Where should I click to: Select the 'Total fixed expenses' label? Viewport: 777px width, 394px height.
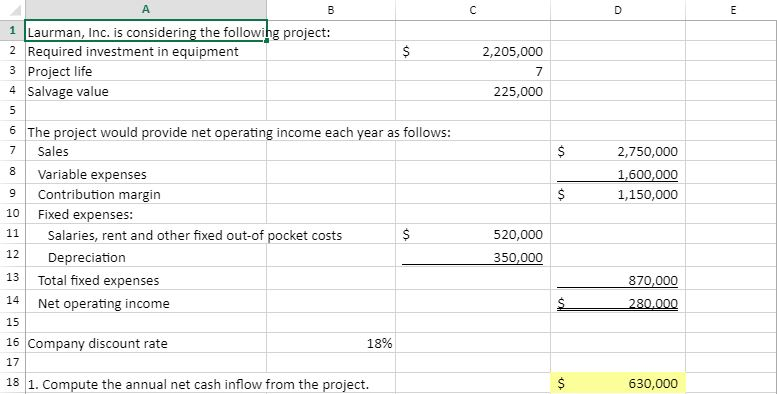(146, 279)
